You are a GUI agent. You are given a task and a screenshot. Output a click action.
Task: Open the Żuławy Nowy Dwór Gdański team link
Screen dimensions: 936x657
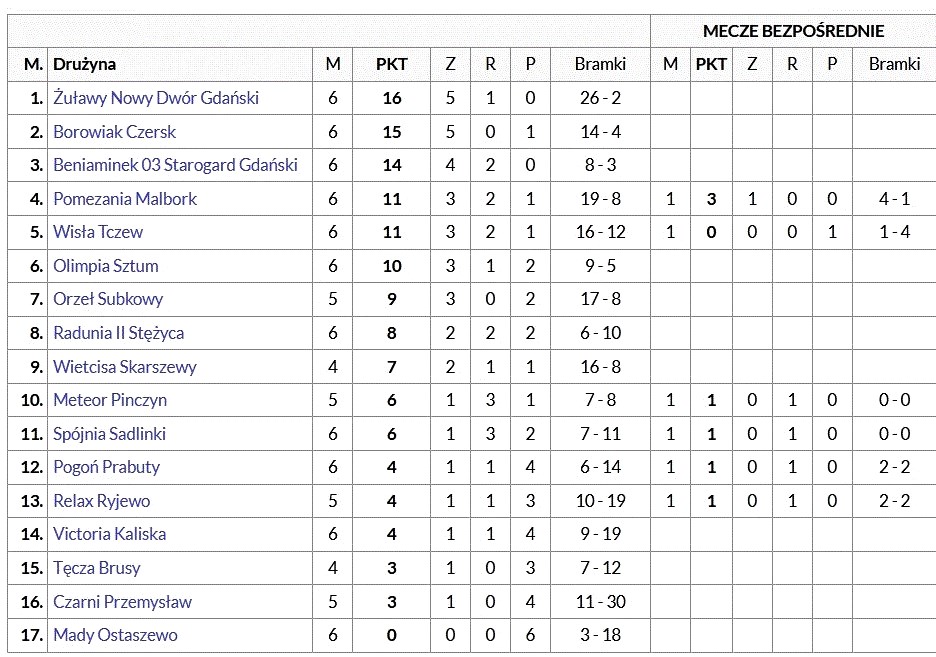pyautogui.click(x=156, y=98)
